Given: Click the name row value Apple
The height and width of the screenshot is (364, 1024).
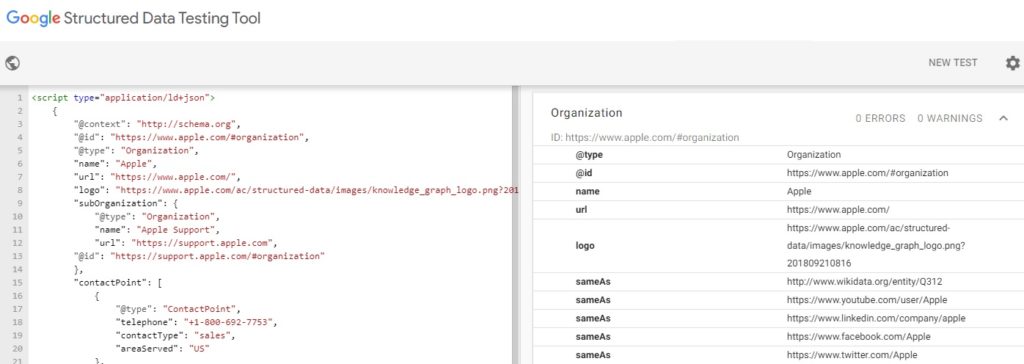Looking at the screenshot, I should point(799,191).
